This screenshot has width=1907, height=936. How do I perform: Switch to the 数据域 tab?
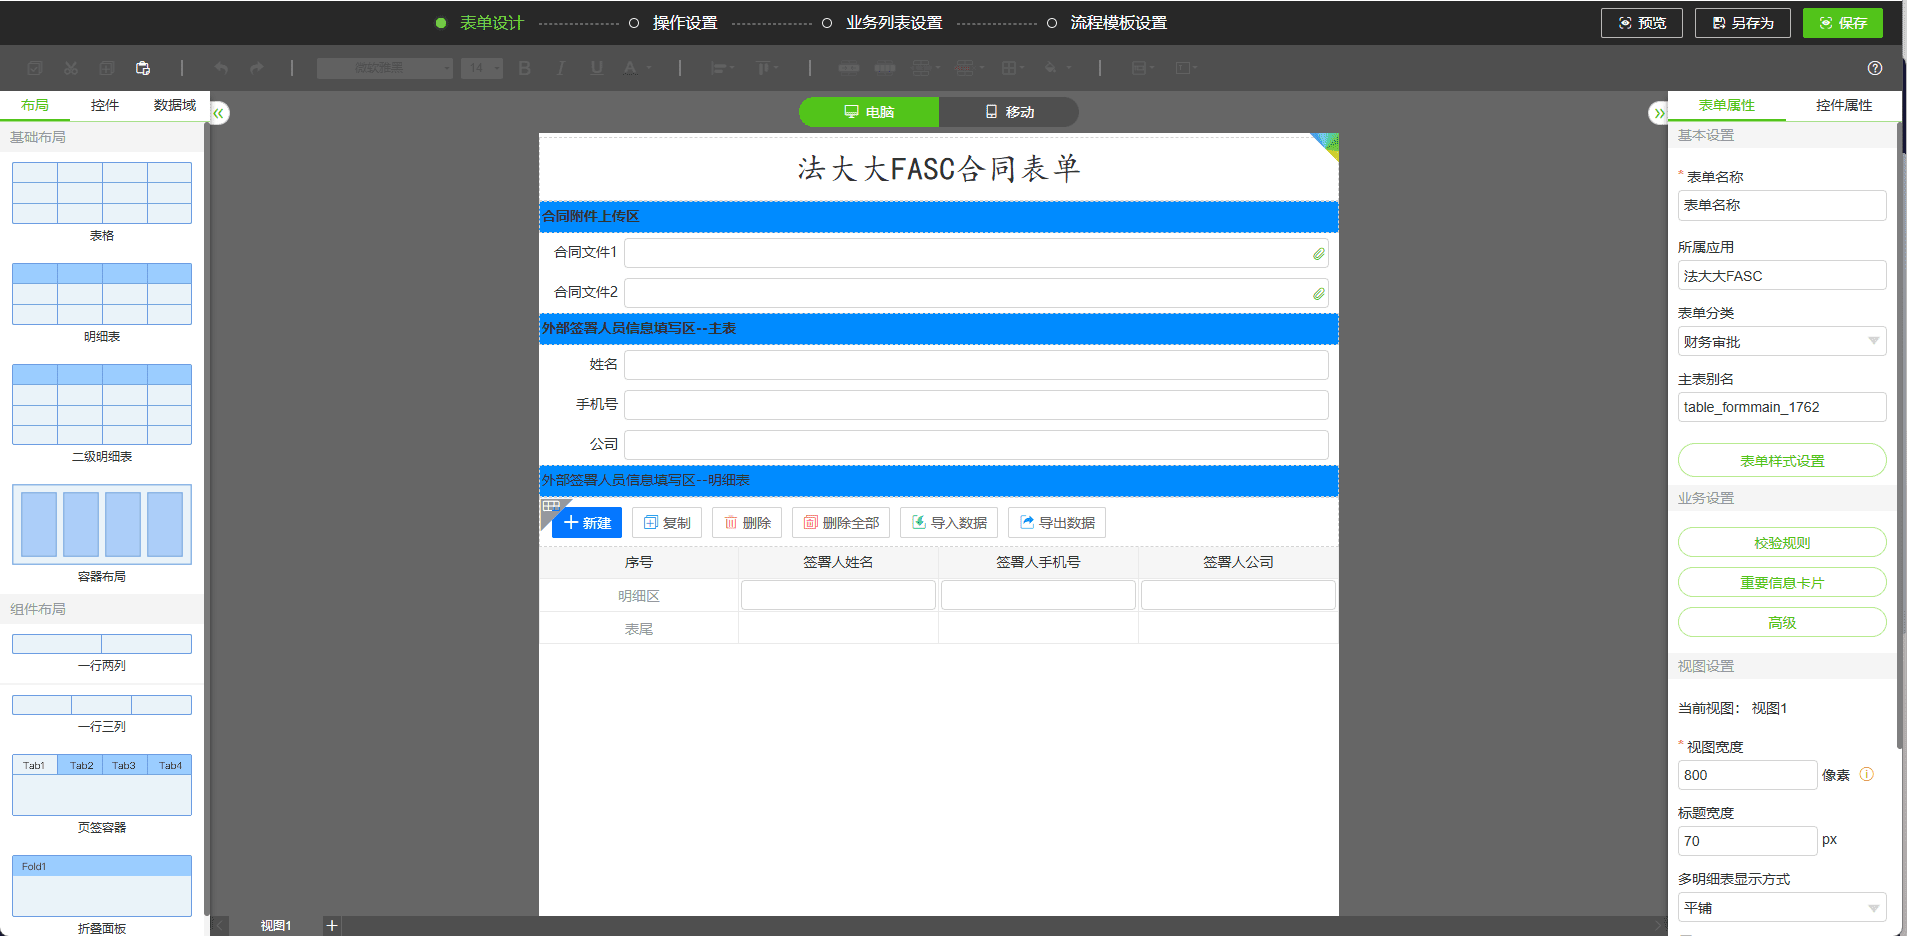click(x=175, y=105)
